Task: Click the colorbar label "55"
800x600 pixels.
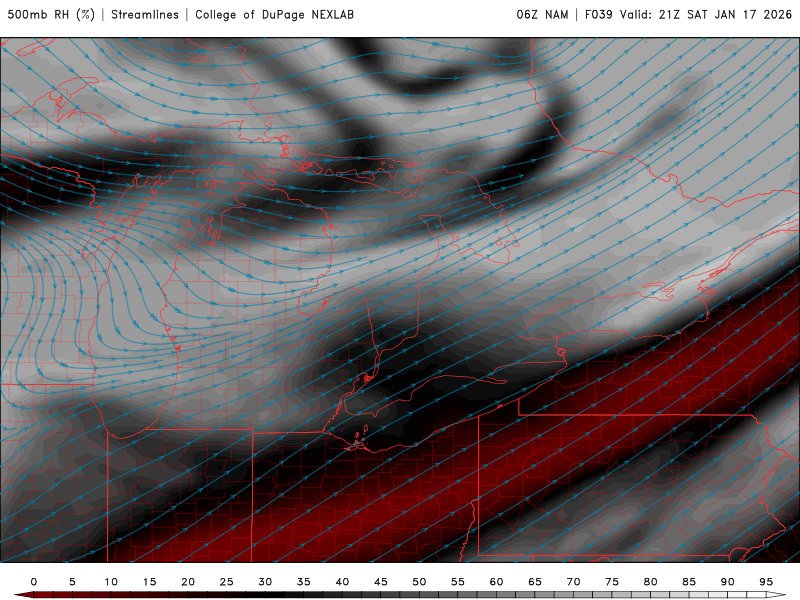Action: point(458,582)
